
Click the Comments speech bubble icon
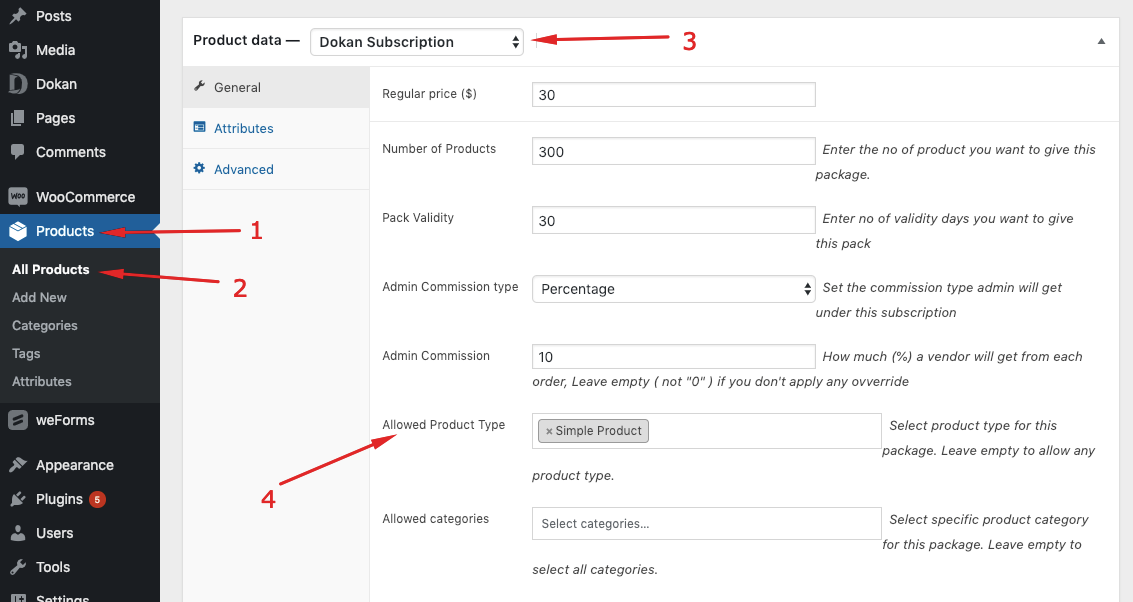point(18,152)
